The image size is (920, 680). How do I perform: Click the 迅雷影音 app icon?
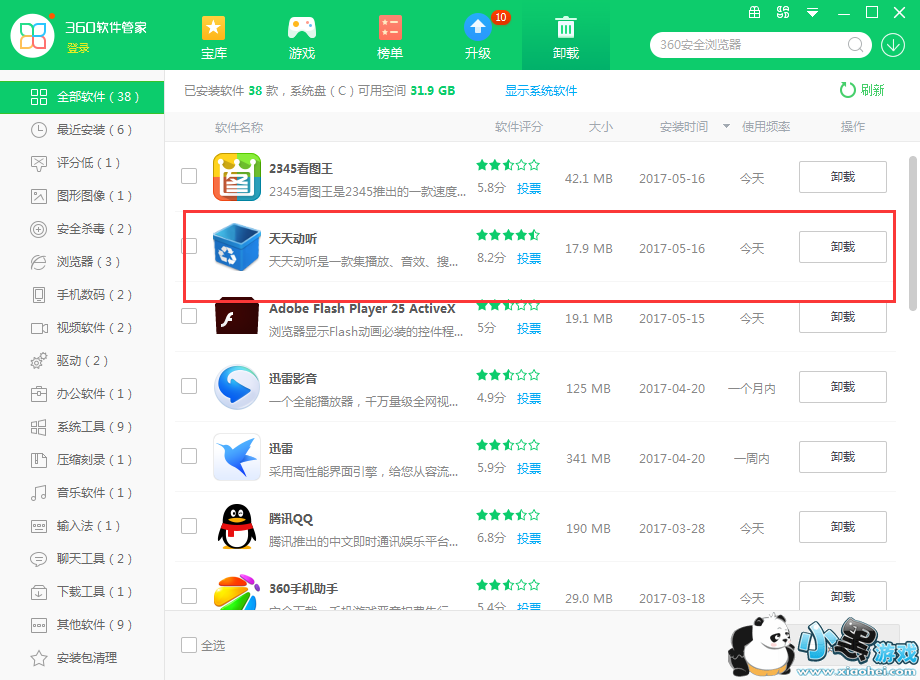(237, 387)
